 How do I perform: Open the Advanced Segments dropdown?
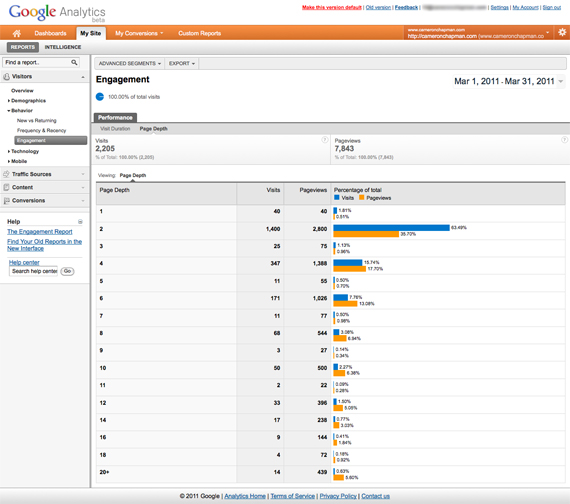point(130,64)
